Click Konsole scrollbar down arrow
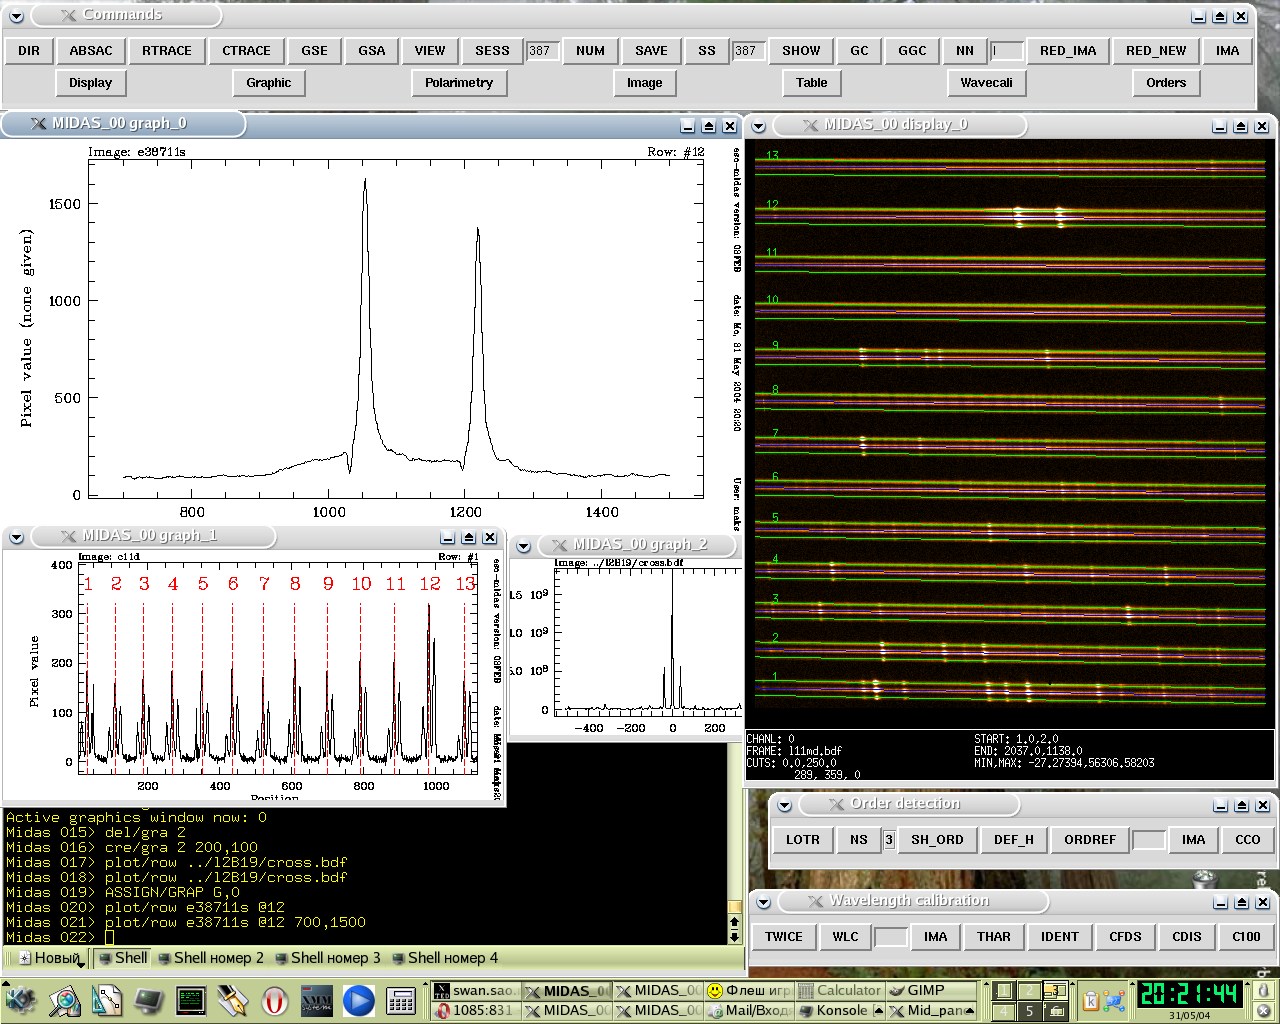Screen dimensions: 1280x1024 [x=735, y=937]
